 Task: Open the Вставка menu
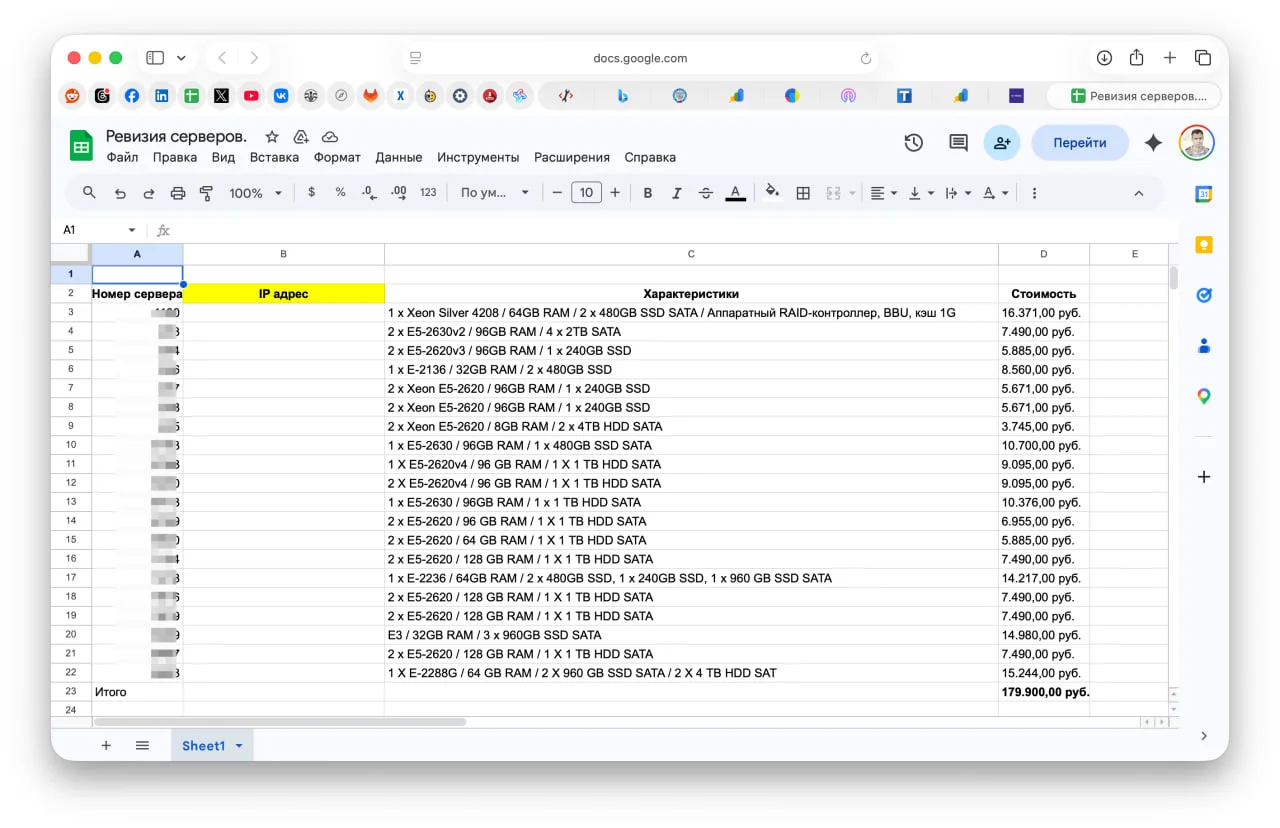tap(274, 157)
